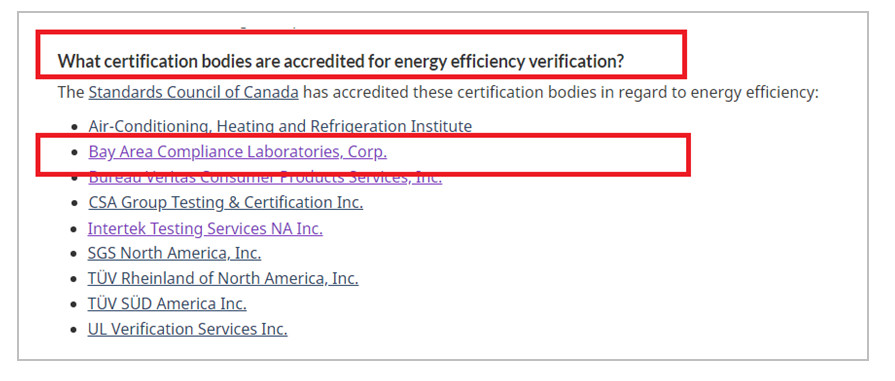895x381 pixels.
Task: Click the bullet beside SGS North America
Action: pos(74,254)
